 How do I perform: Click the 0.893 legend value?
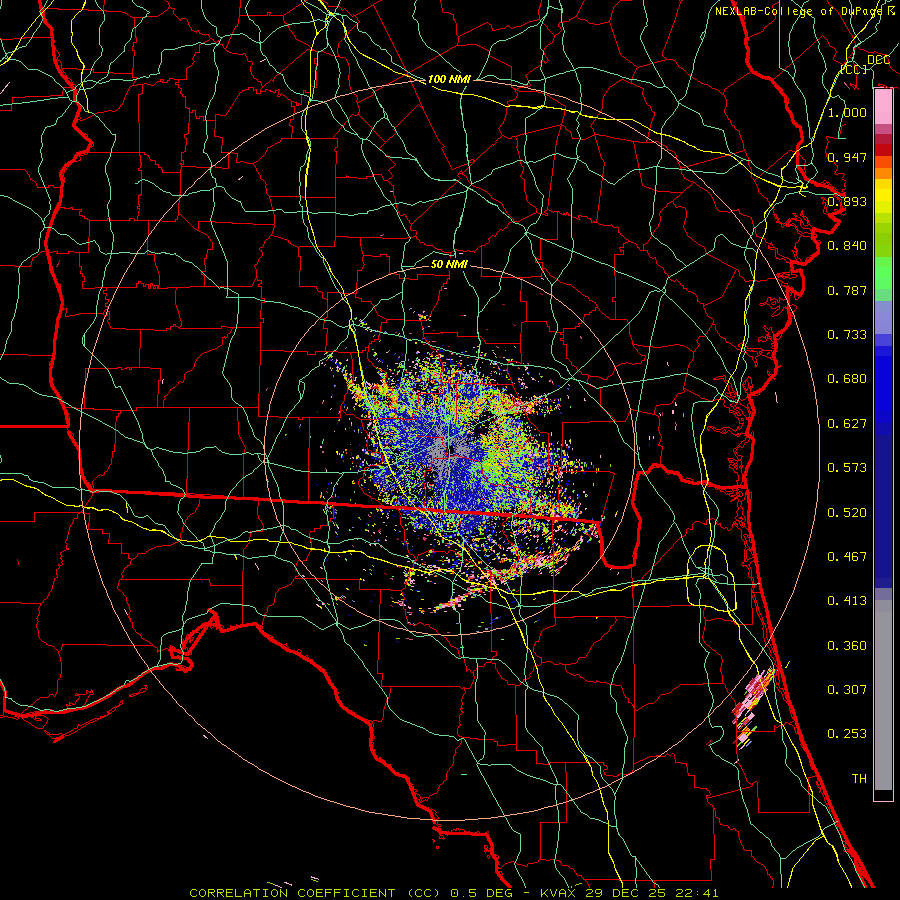[847, 201]
